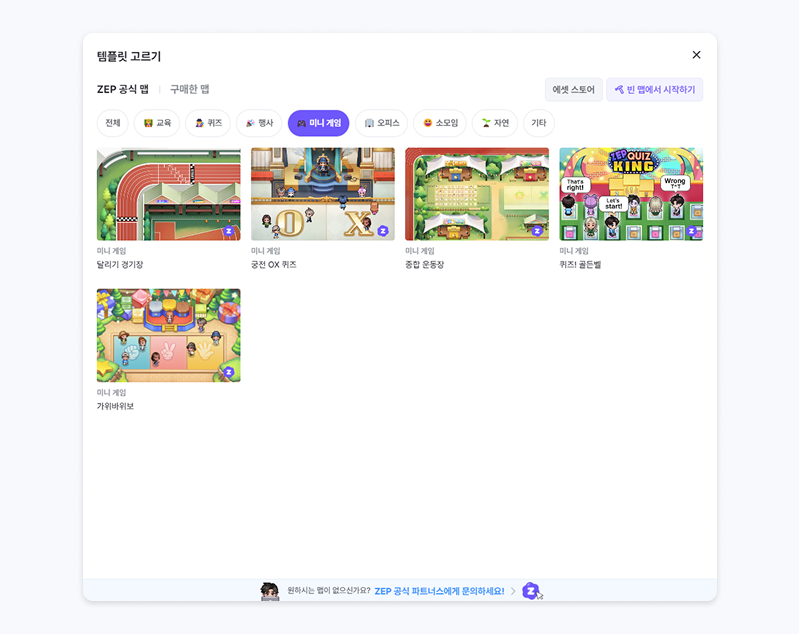This screenshot has height=634, width=799.
Task: Click 빈 맵에서 시작하기 button
Action: 654,90
